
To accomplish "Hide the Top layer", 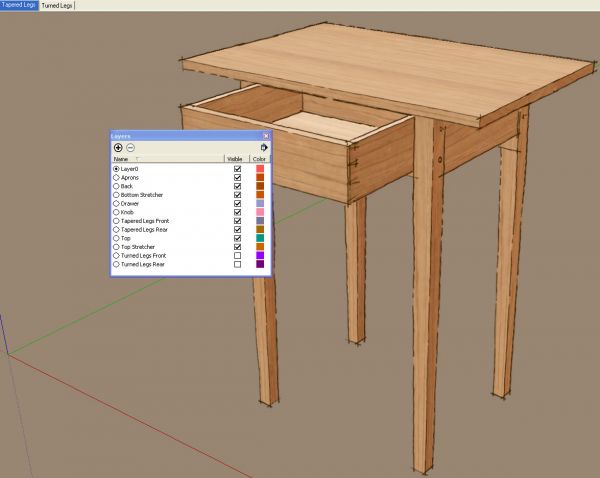I will click(237, 238).
